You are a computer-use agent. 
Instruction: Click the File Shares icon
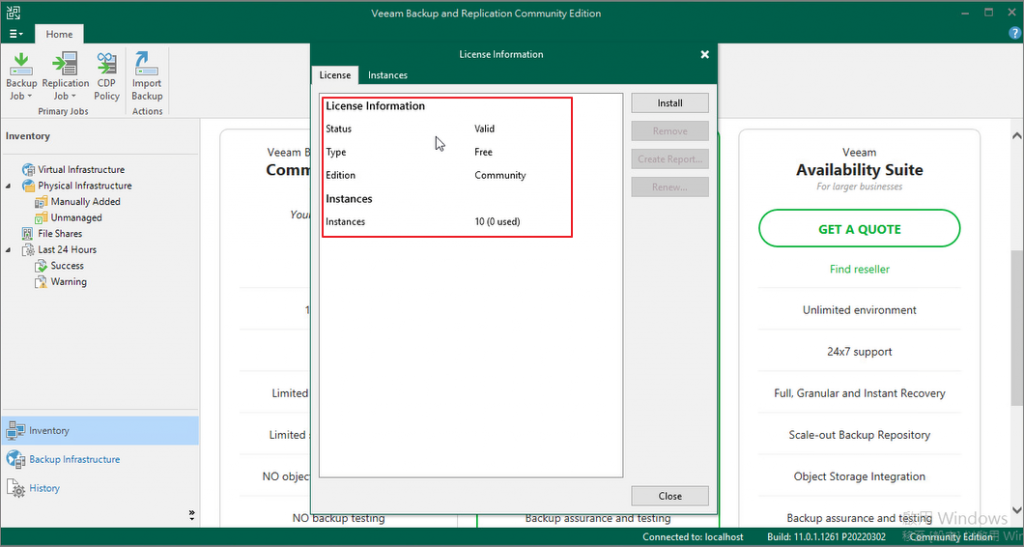pos(27,234)
